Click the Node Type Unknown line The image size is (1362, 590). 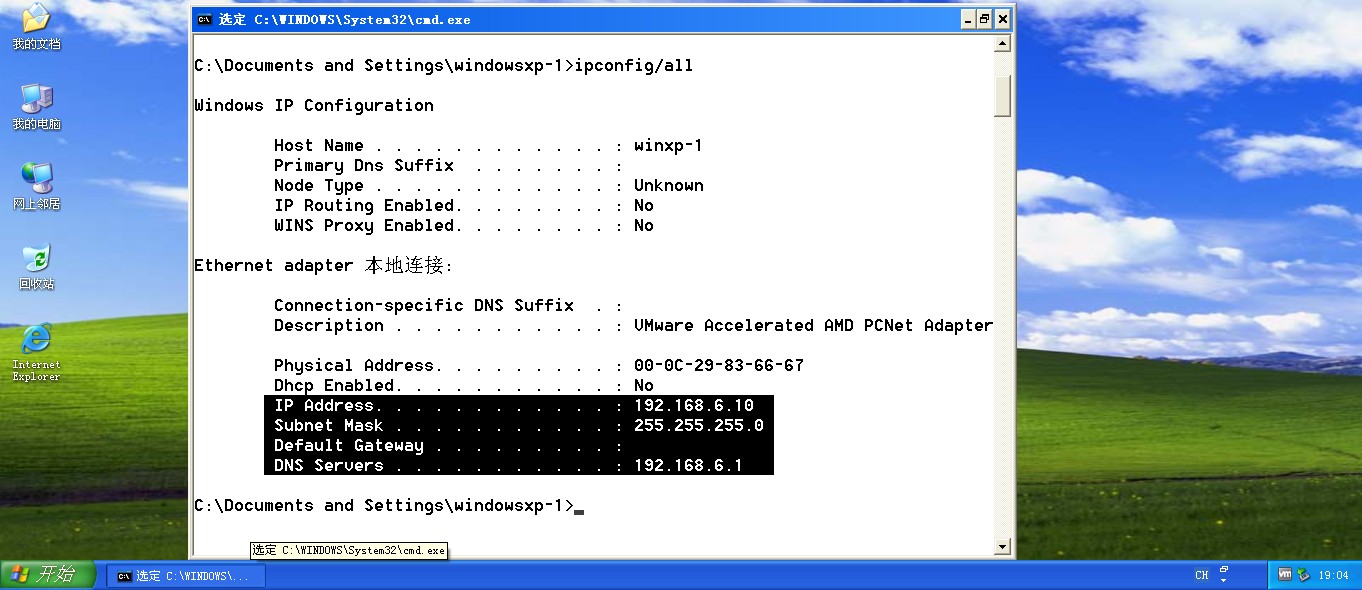[488, 186]
